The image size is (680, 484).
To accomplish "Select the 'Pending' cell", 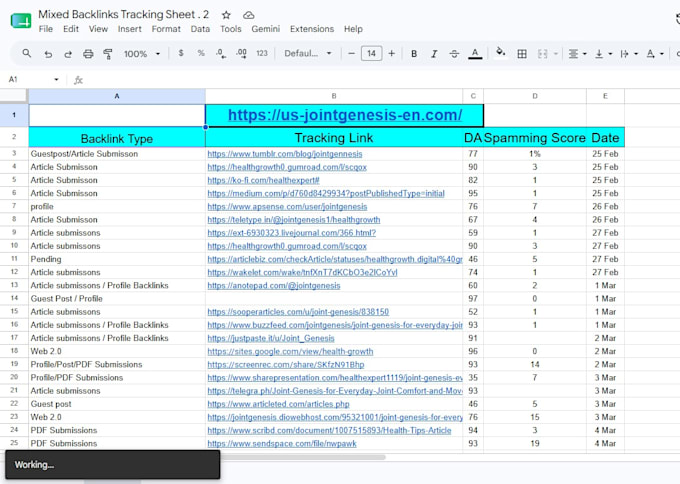I will point(117,259).
